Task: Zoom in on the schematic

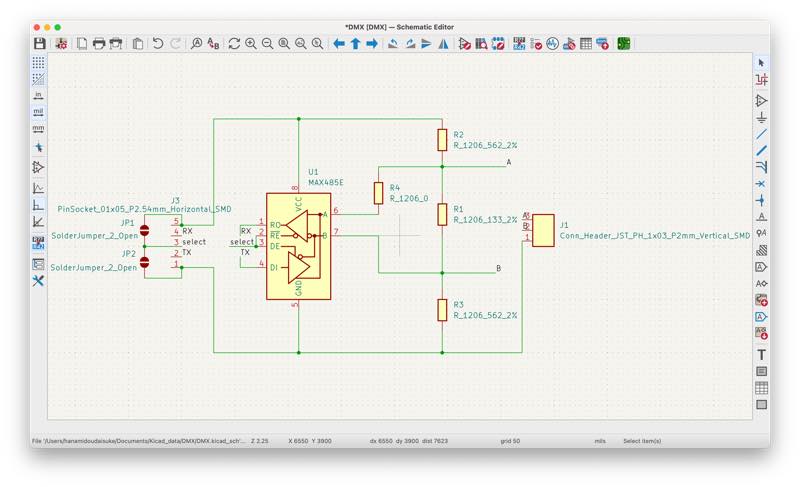Action: coord(251,43)
